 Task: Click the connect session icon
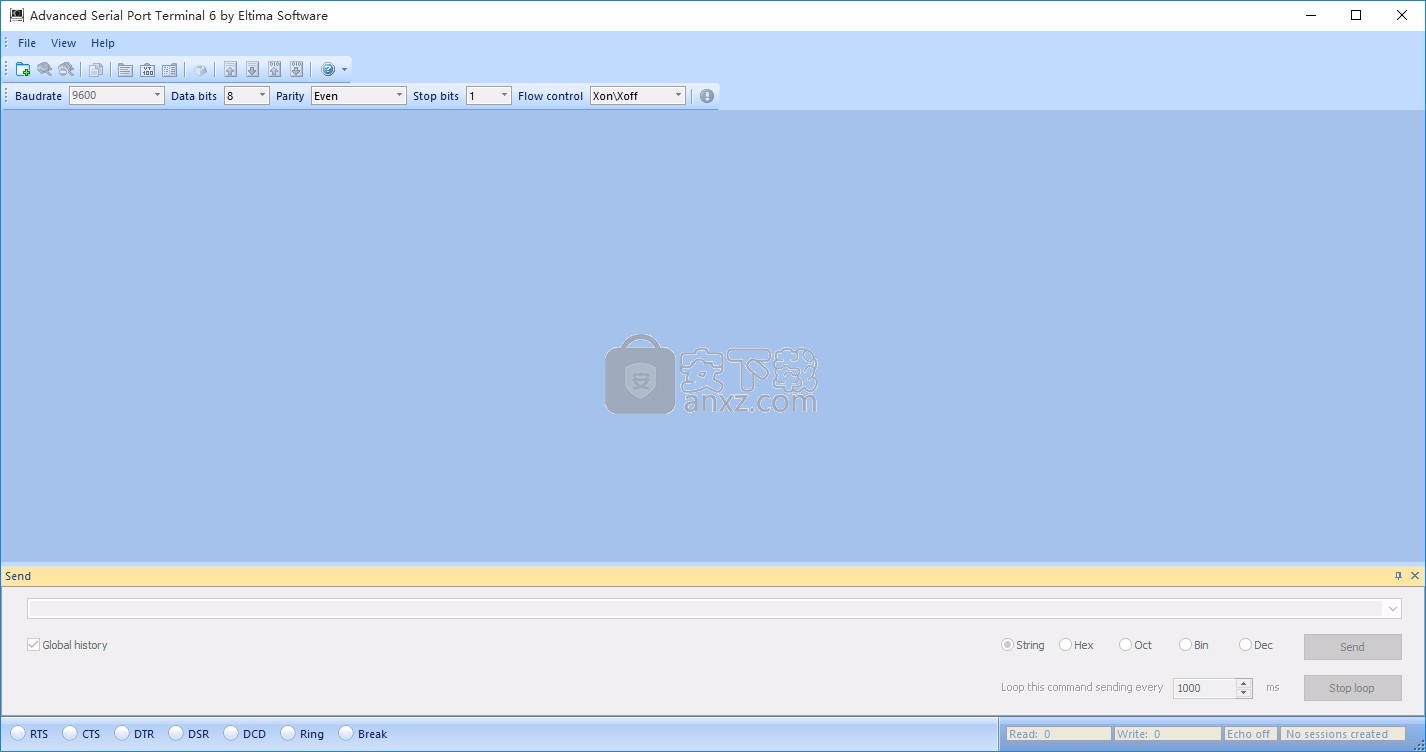(x=45, y=69)
